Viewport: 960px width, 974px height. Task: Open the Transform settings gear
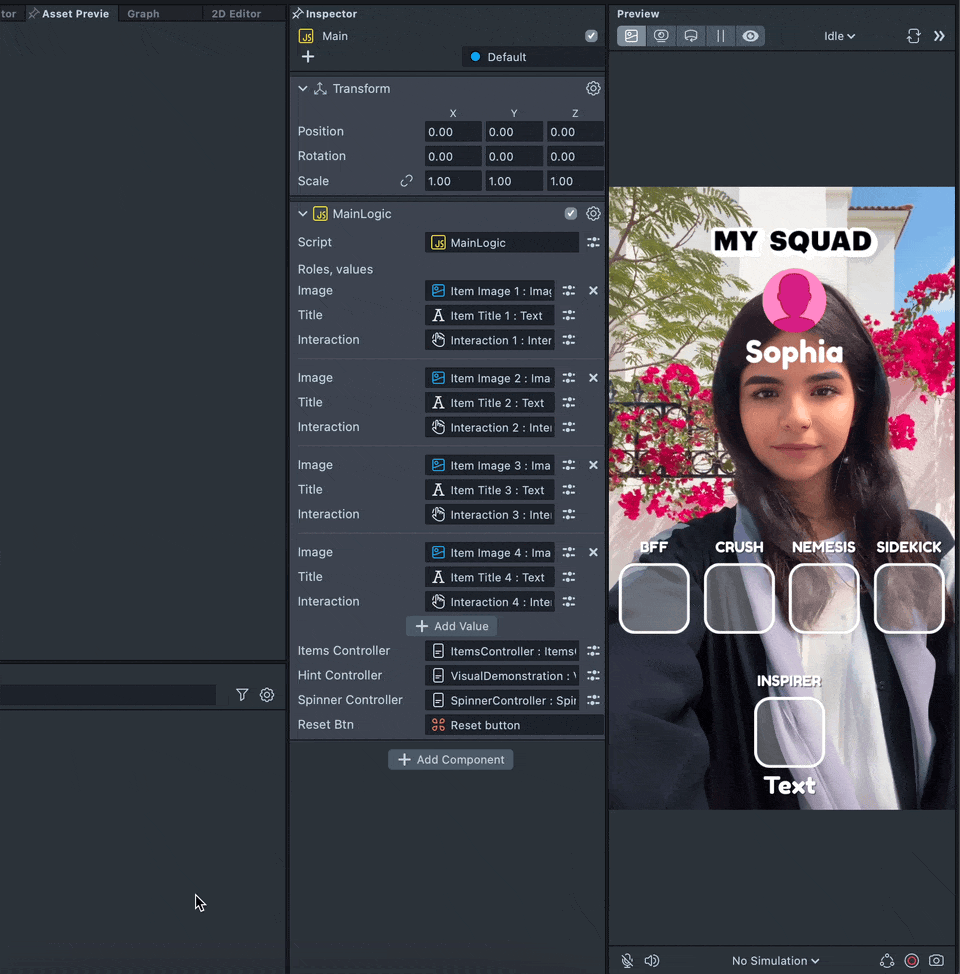pyautogui.click(x=593, y=89)
